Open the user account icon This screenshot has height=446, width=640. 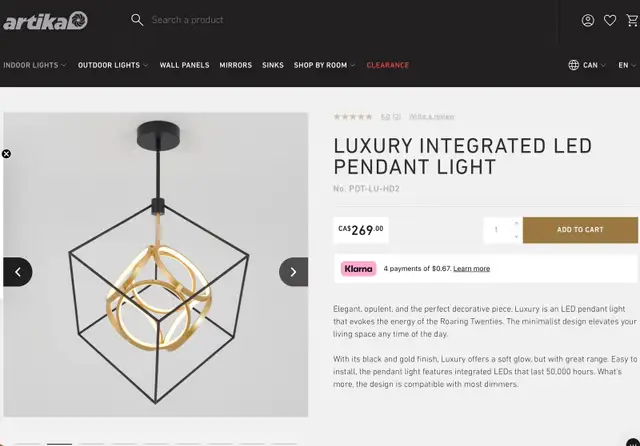pos(588,20)
